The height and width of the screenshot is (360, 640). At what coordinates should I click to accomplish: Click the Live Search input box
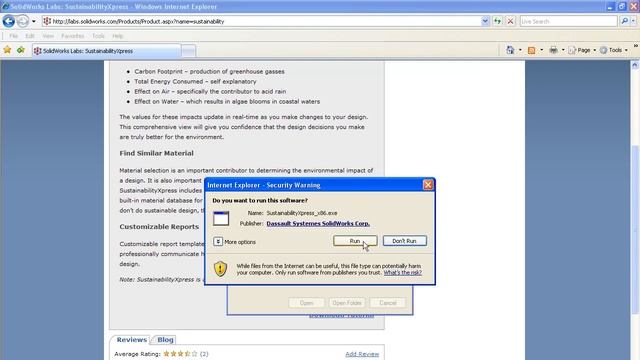568,21
